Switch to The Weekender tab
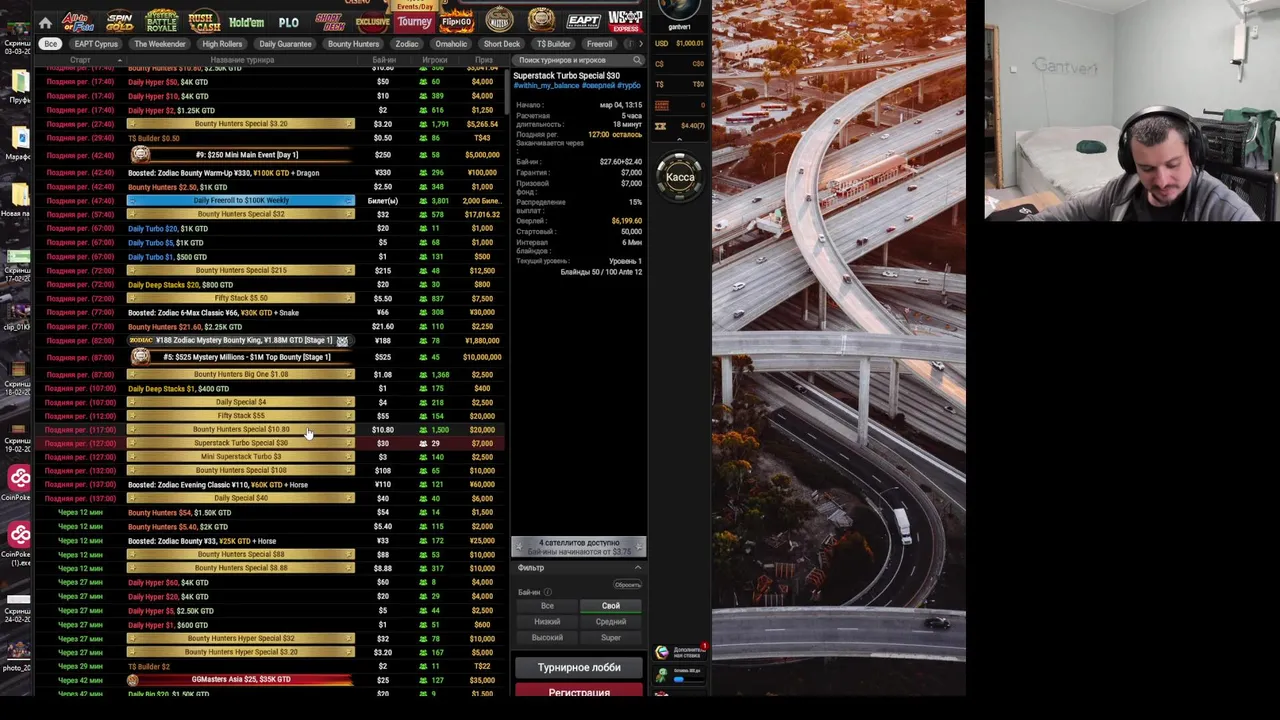Viewport: 1280px width, 720px height. point(160,44)
